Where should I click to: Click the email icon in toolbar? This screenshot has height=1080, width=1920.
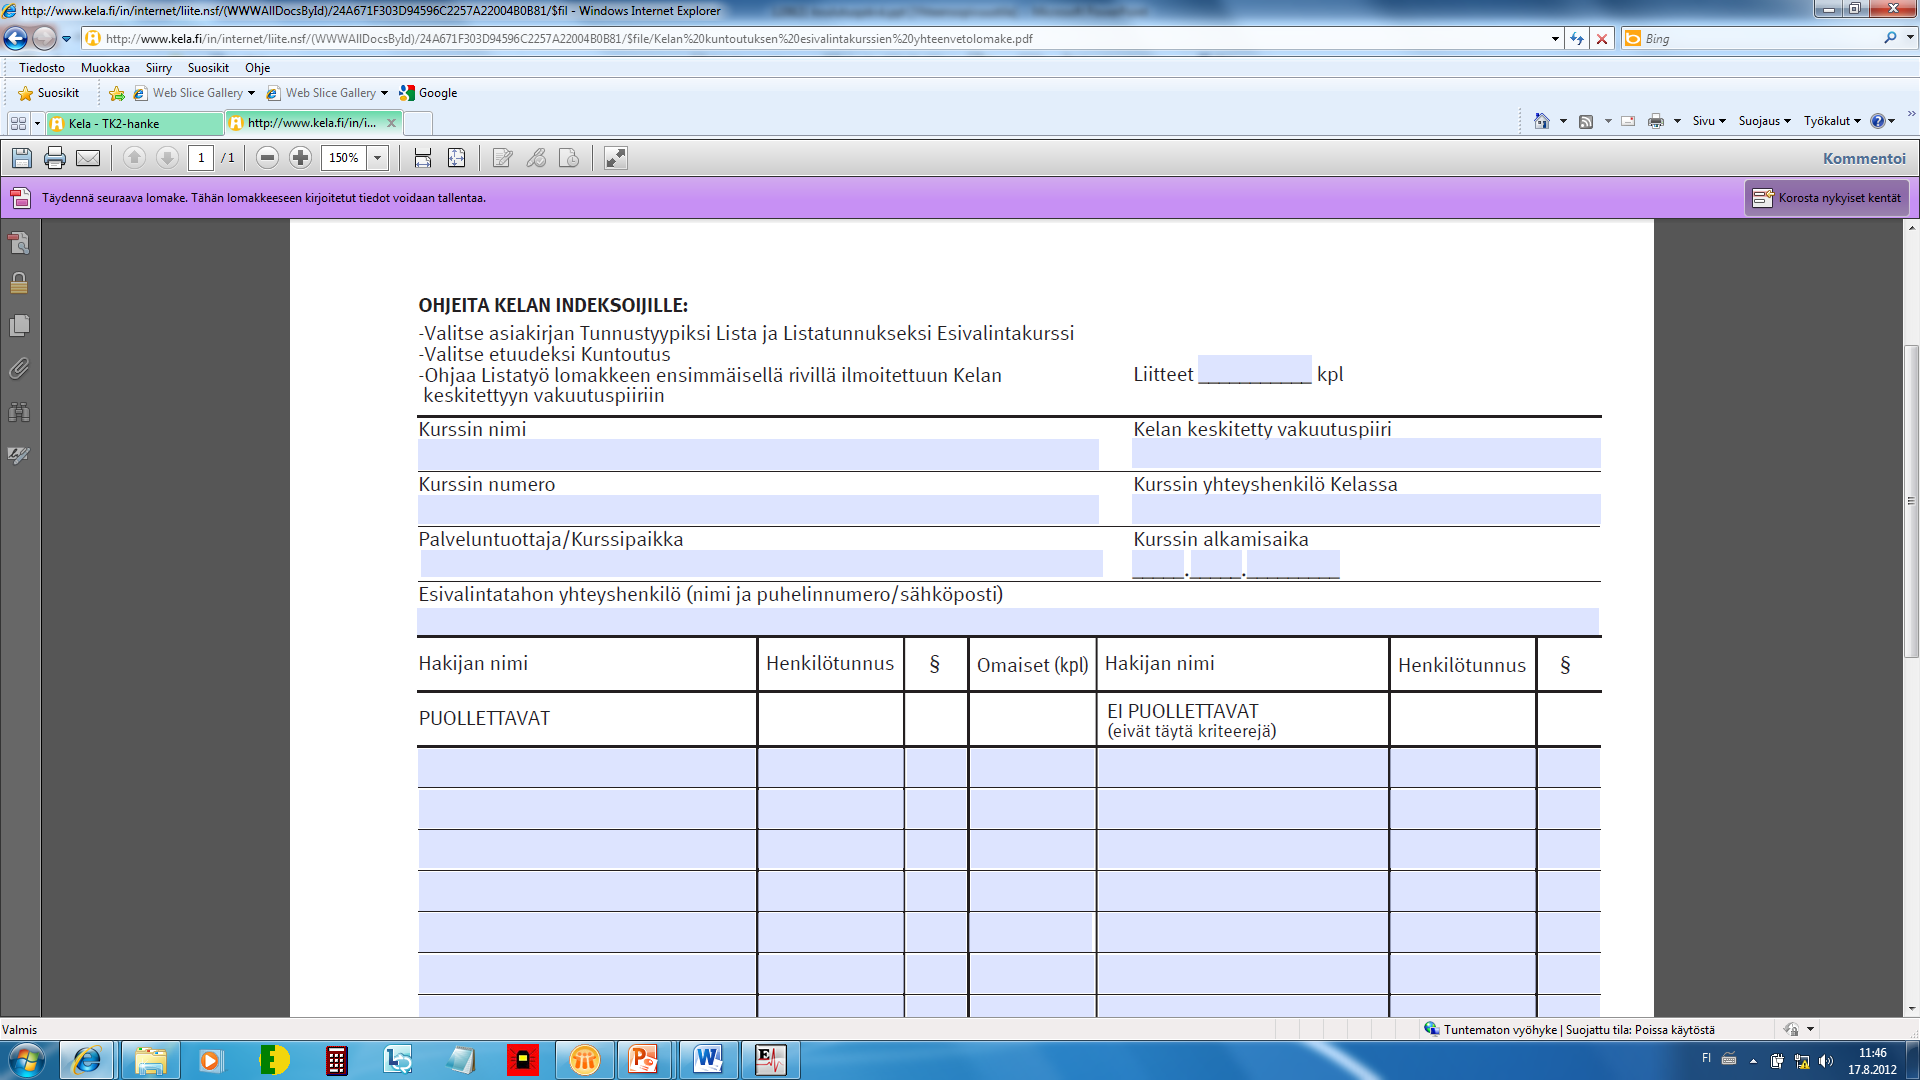pos(84,157)
